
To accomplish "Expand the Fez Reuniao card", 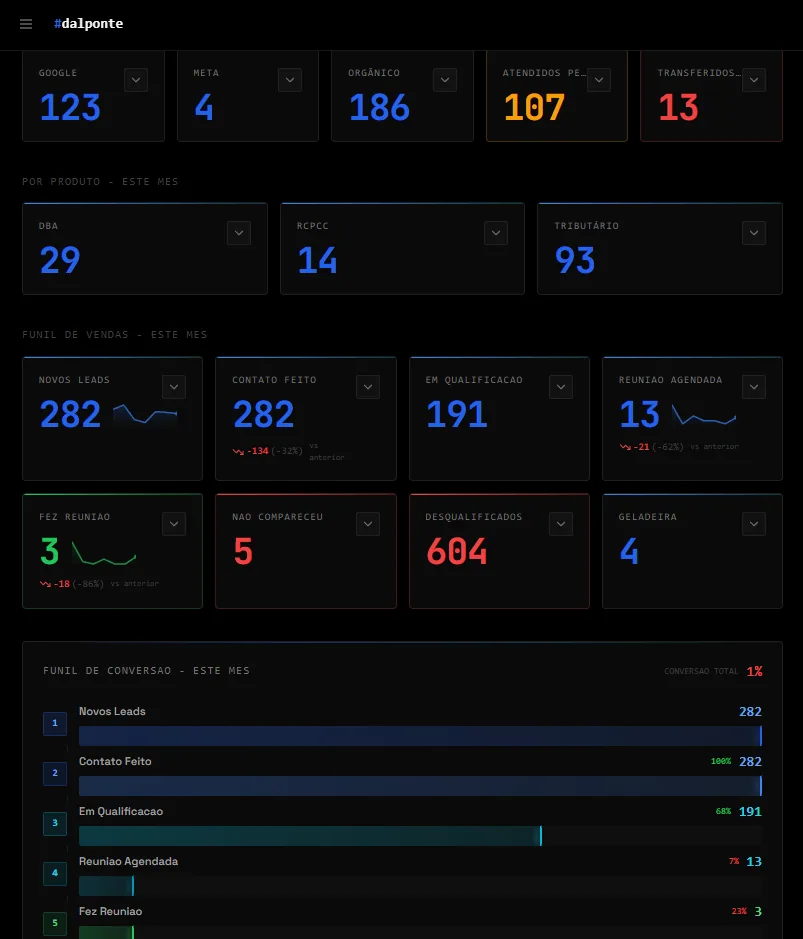I will tap(174, 524).
